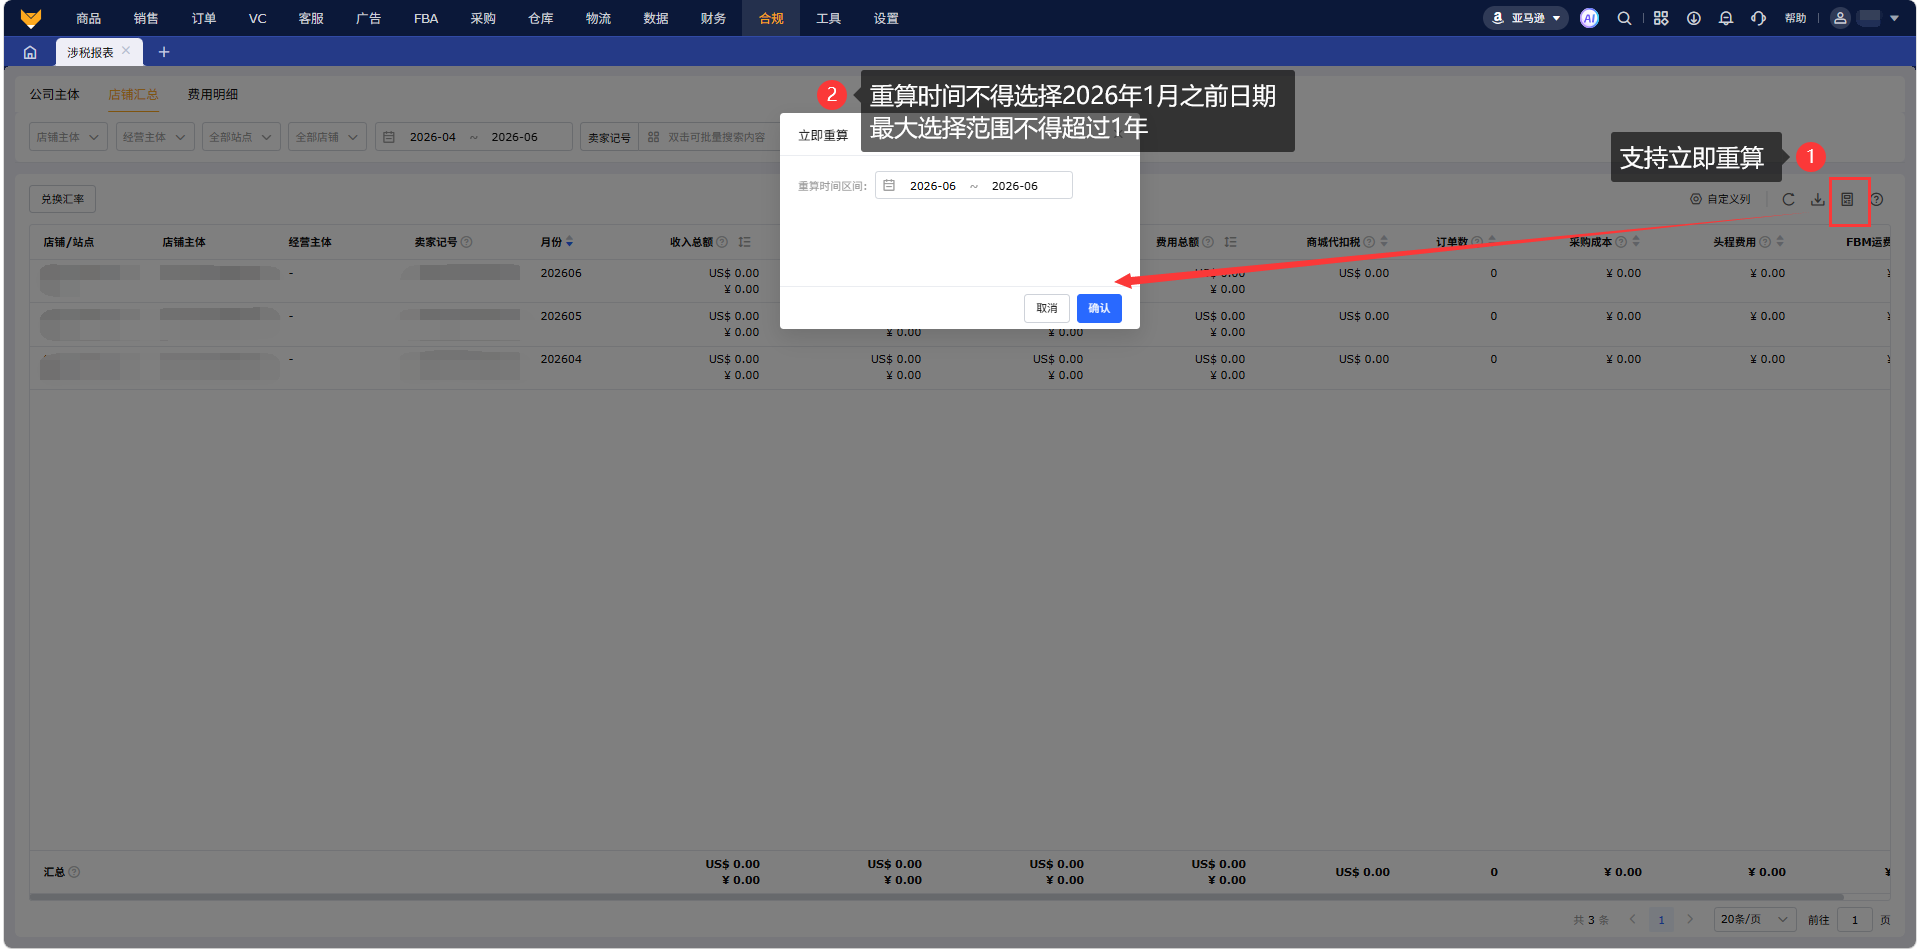Open the 全部站点 filter dropdown
Screen dimensions: 1920x949
[241, 137]
